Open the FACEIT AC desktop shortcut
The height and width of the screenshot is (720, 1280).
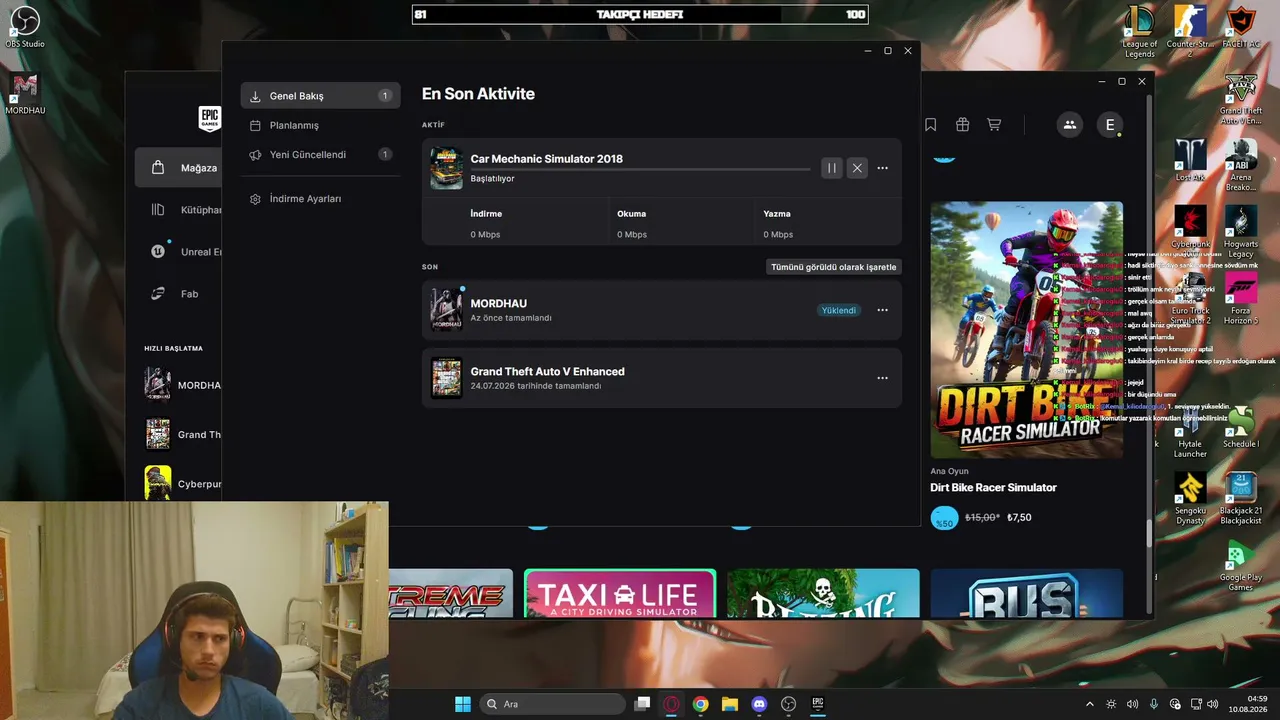click(x=1241, y=28)
